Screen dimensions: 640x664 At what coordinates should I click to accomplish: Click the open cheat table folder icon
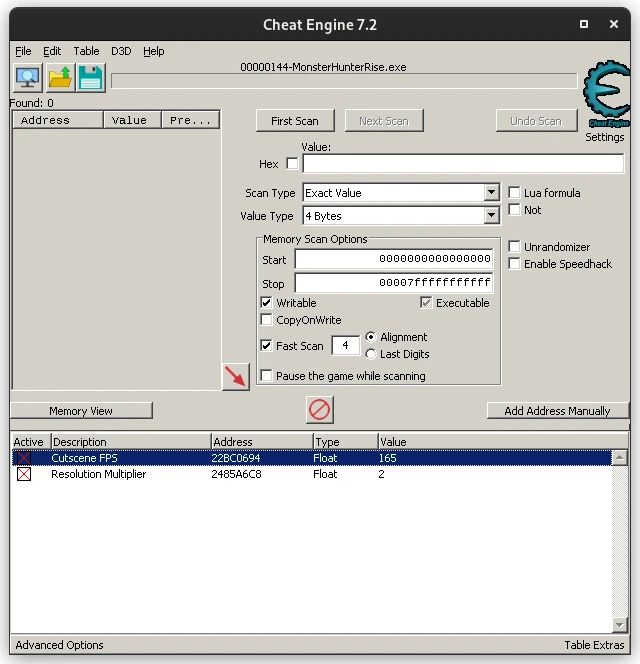pyautogui.click(x=60, y=78)
